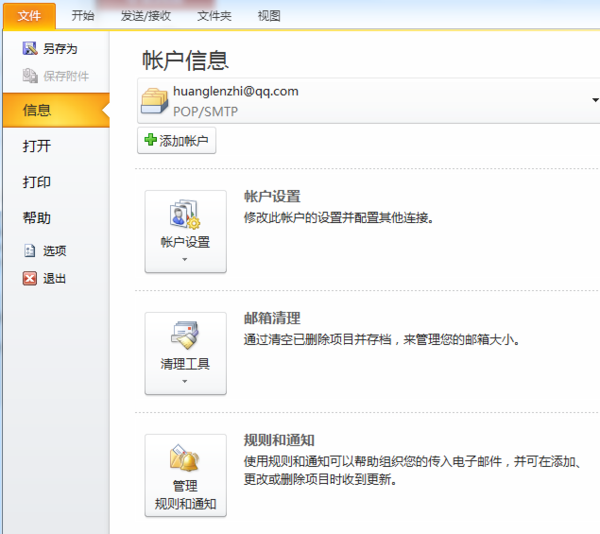Click the 清理工具 broom icon
The width and height of the screenshot is (600, 534).
(x=185, y=335)
